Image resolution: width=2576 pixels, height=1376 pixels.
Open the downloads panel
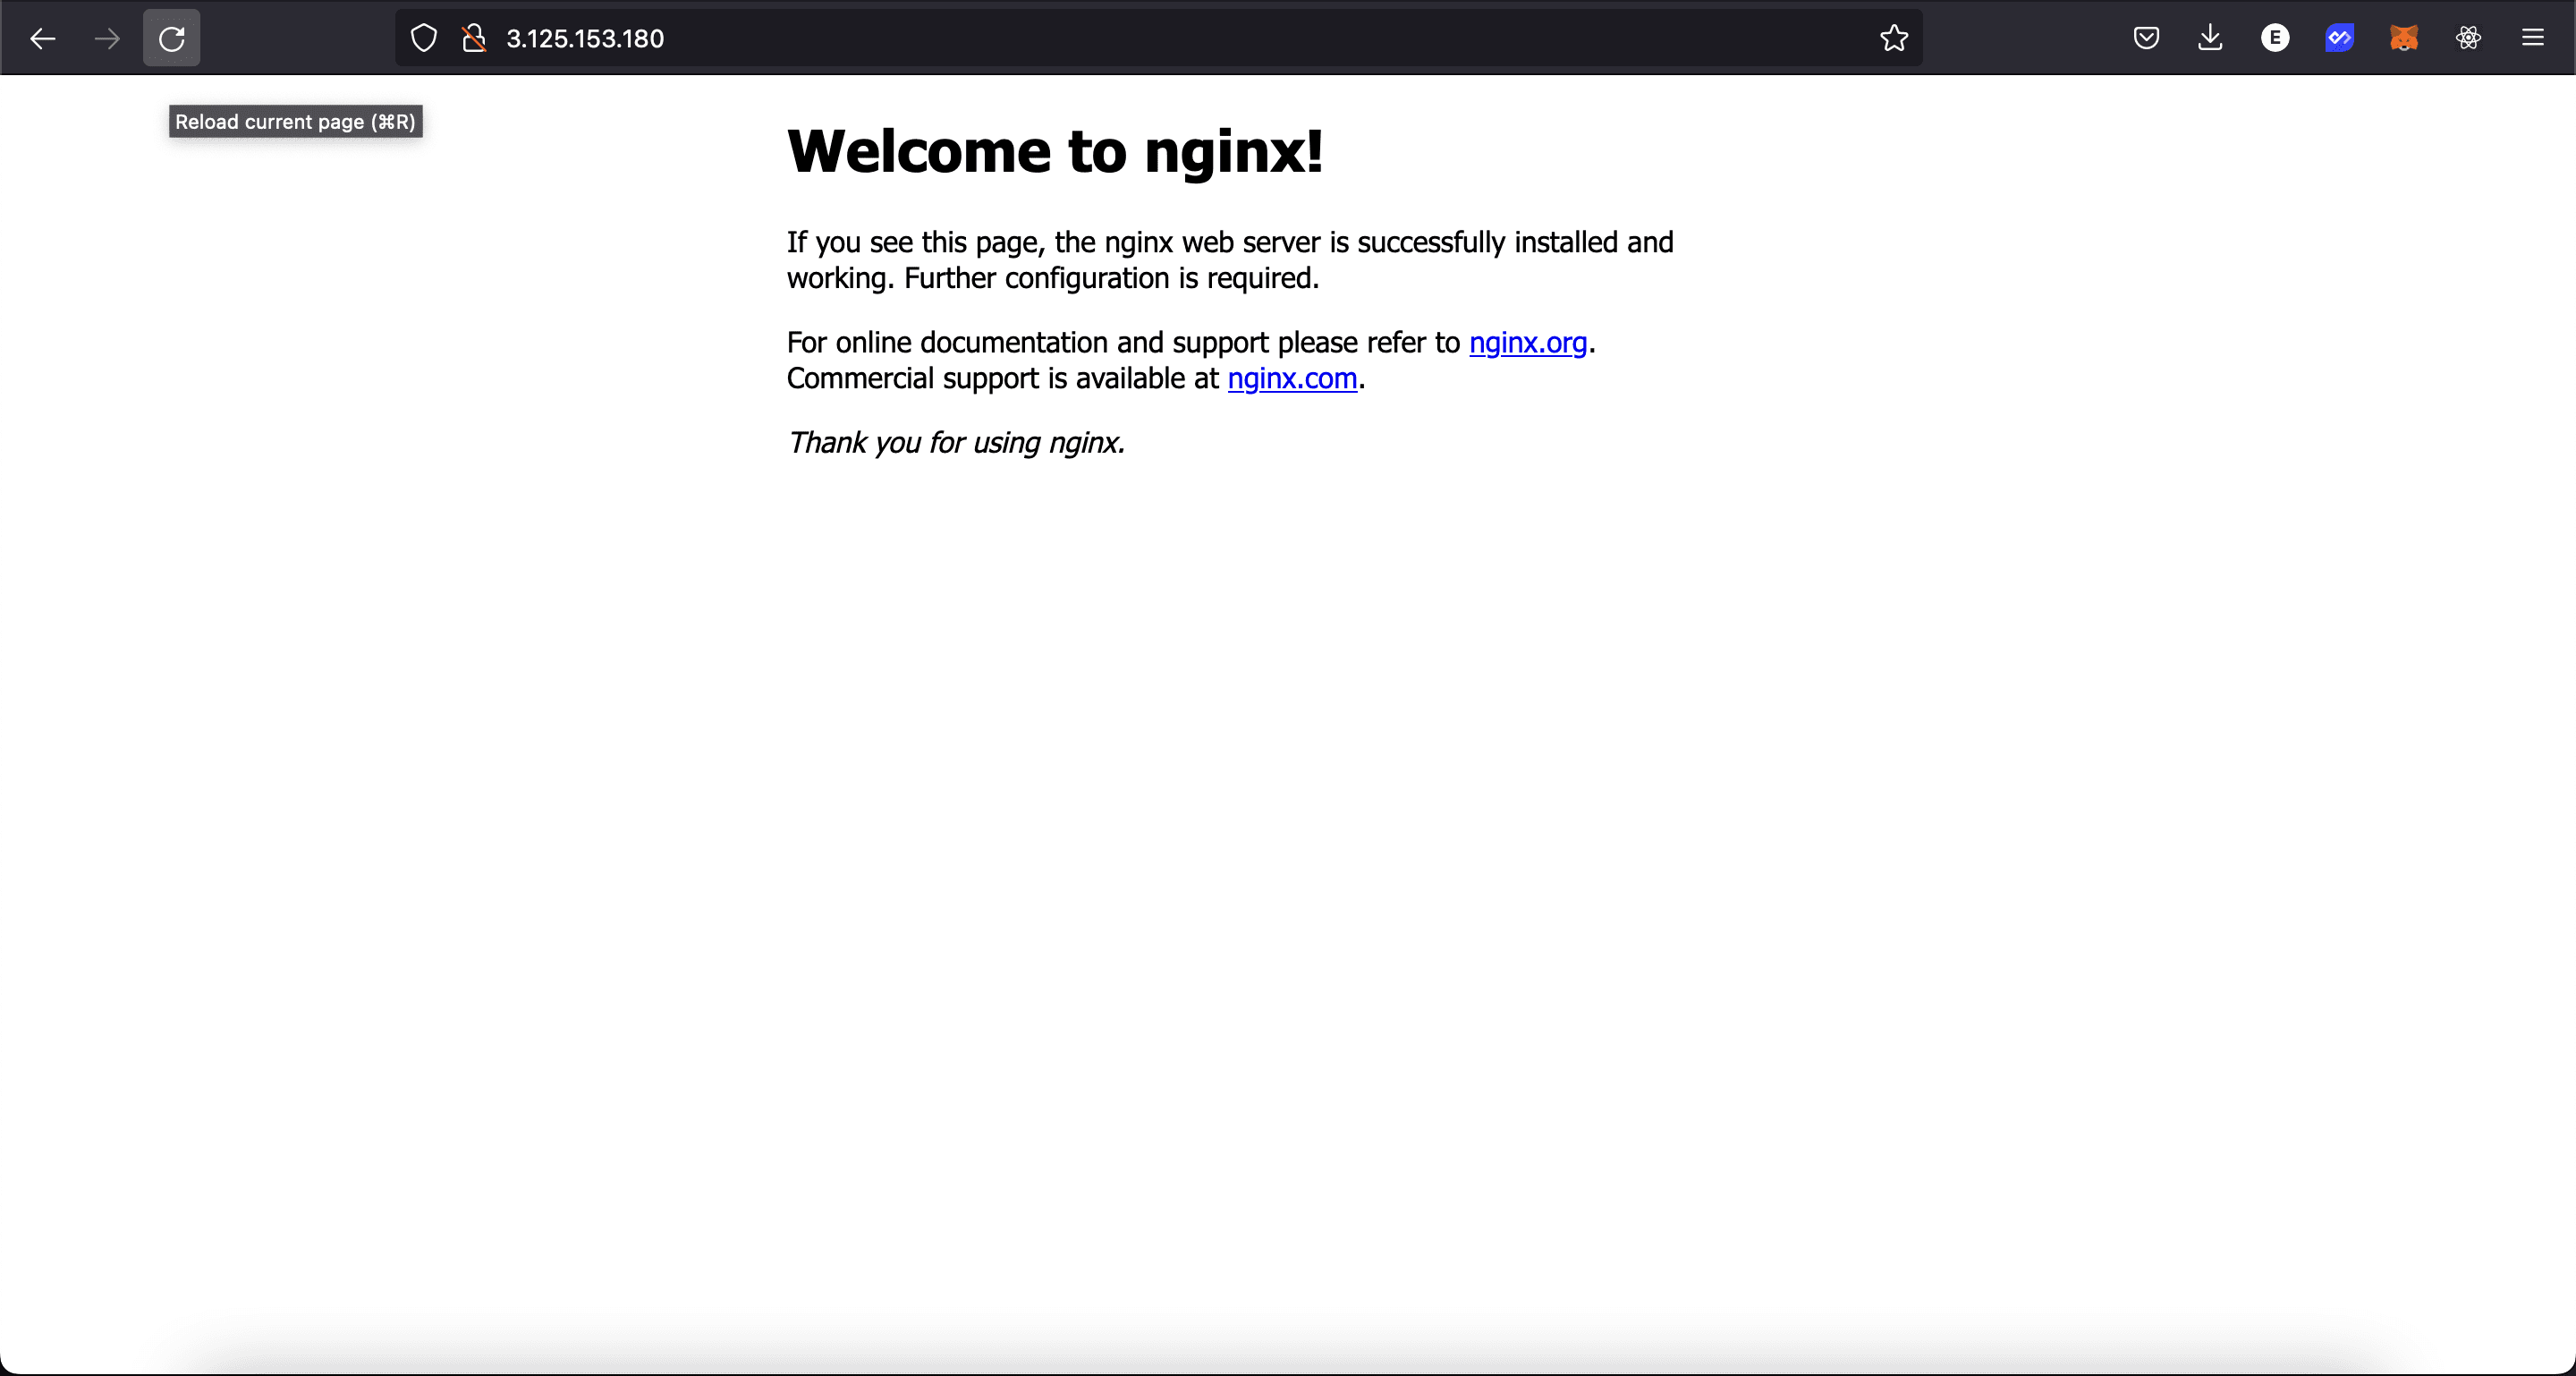(2211, 38)
